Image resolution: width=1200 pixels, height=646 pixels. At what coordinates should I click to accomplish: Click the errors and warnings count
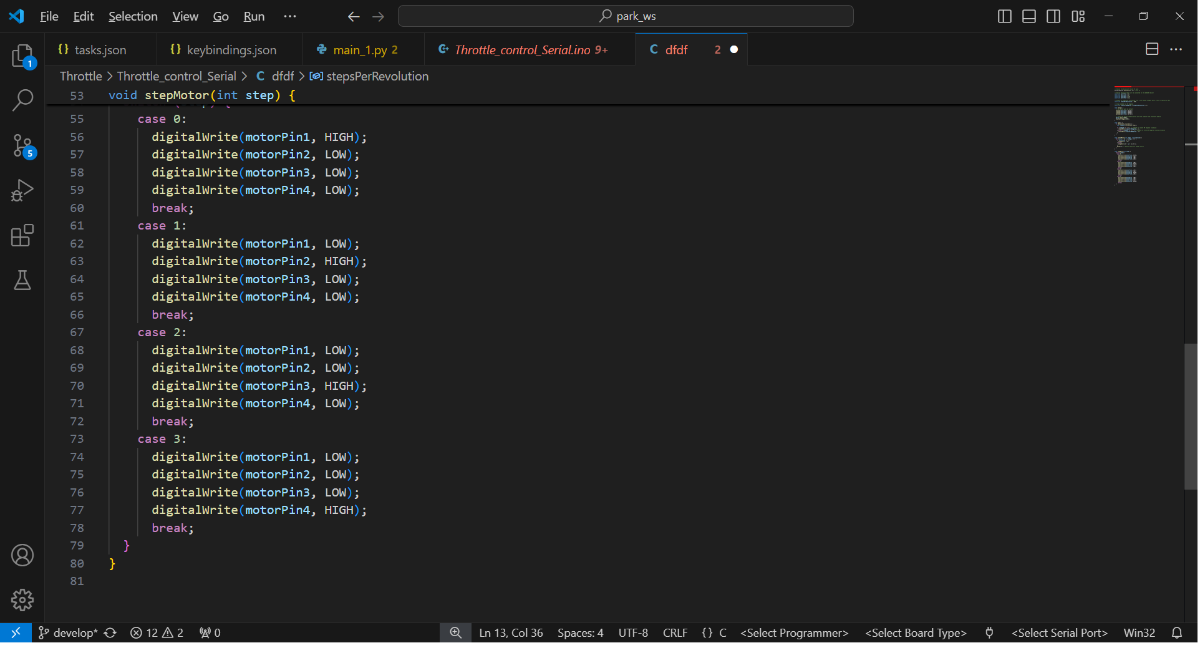pos(157,633)
